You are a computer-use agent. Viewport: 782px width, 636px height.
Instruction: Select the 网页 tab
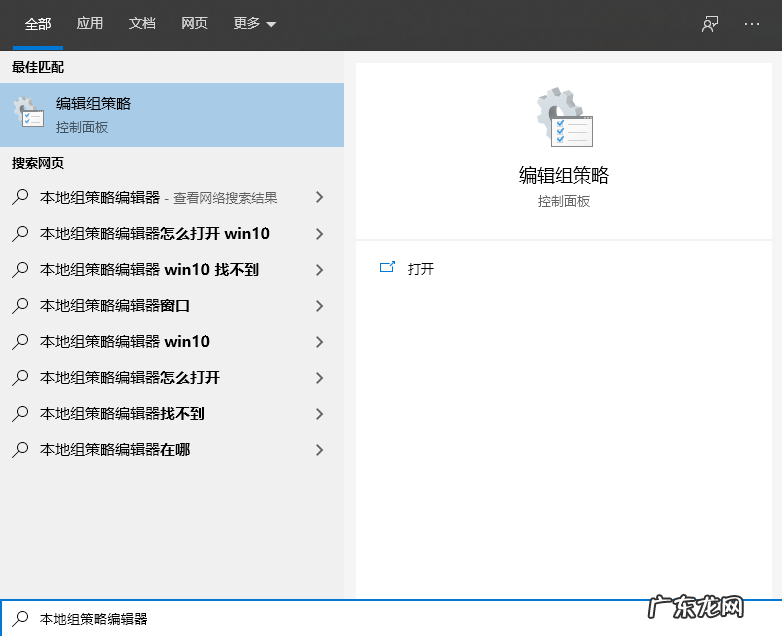tap(194, 23)
